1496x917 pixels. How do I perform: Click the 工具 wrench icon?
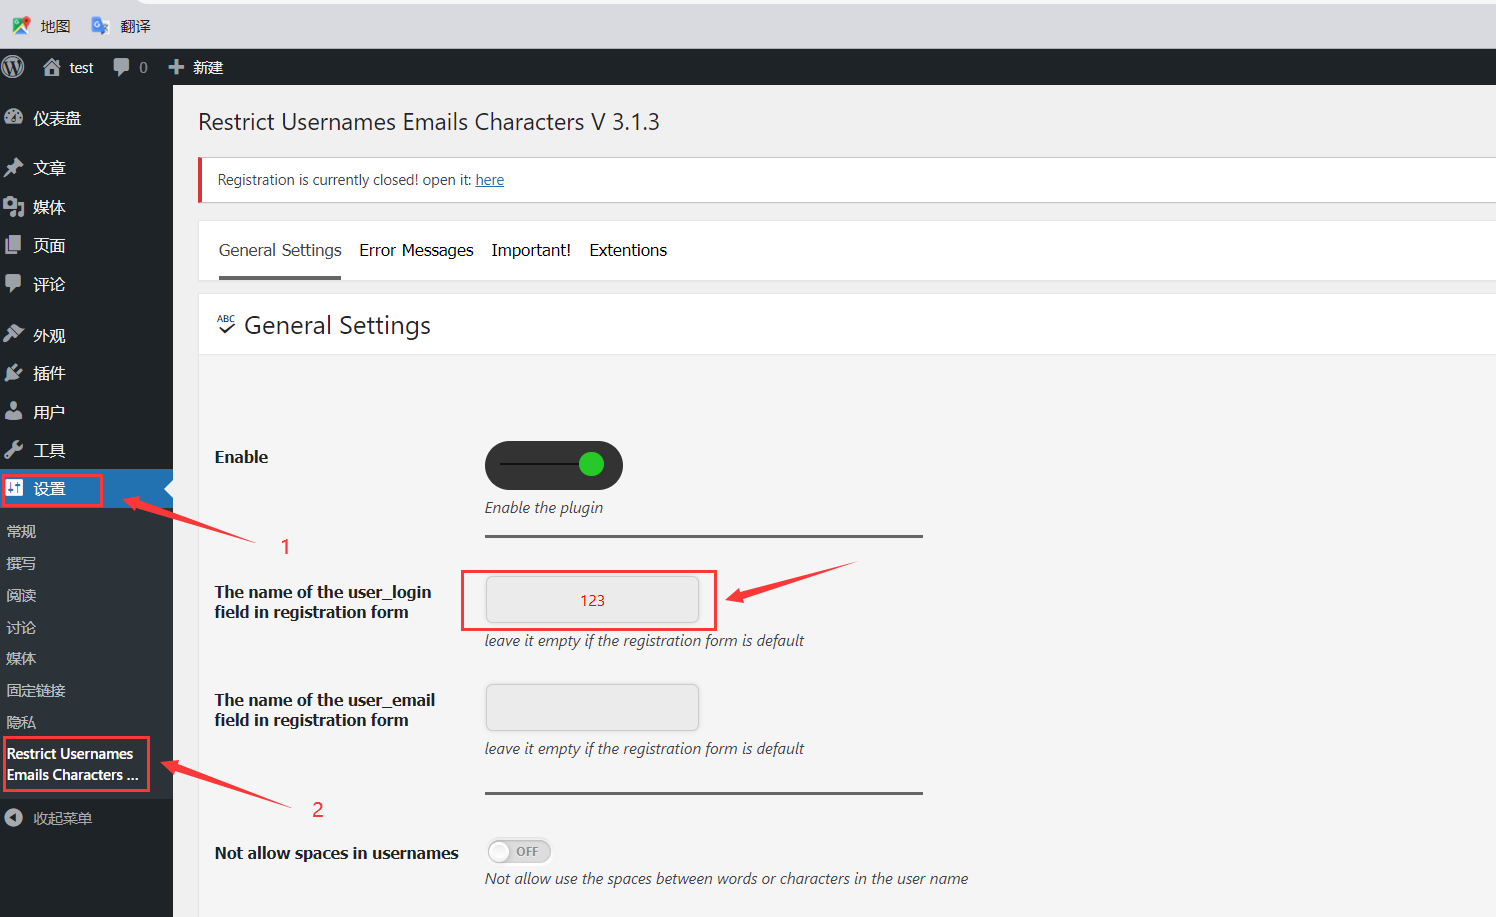(14, 450)
